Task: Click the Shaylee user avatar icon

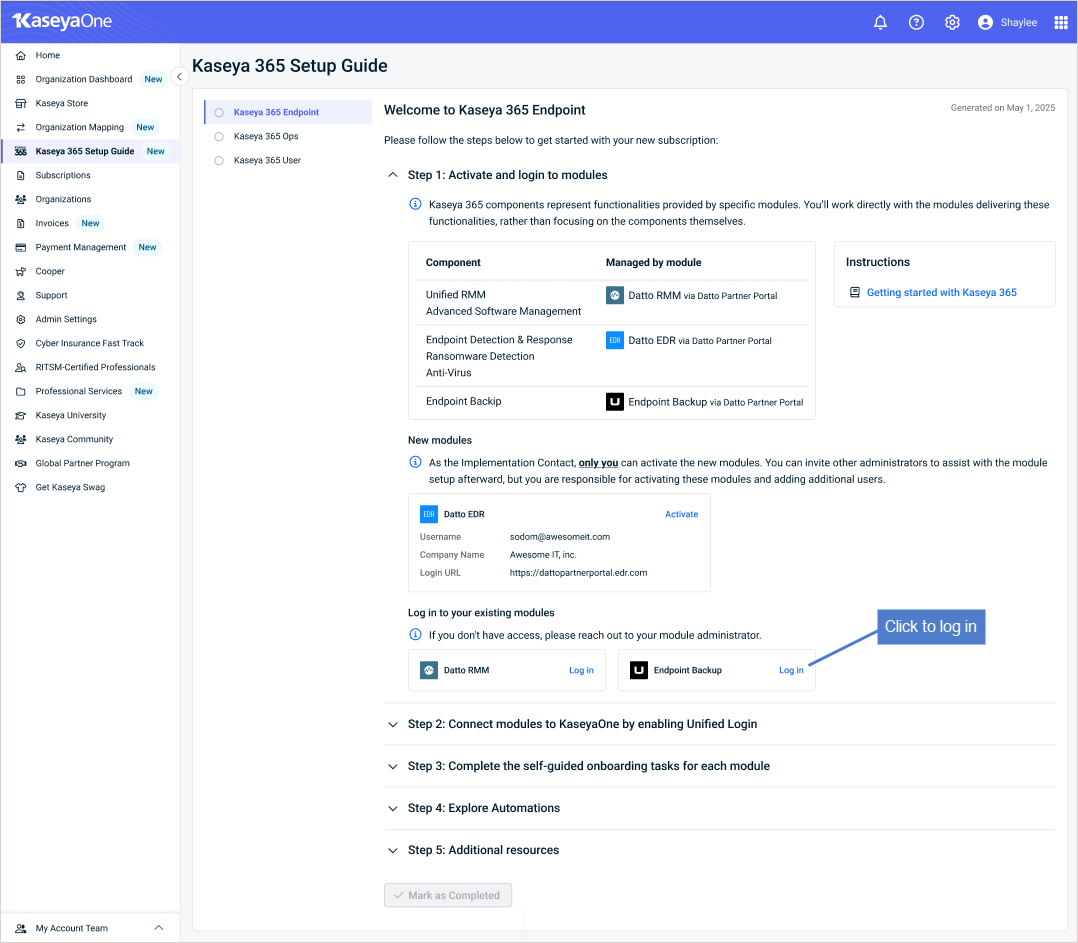Action: [x=985, y=23]
